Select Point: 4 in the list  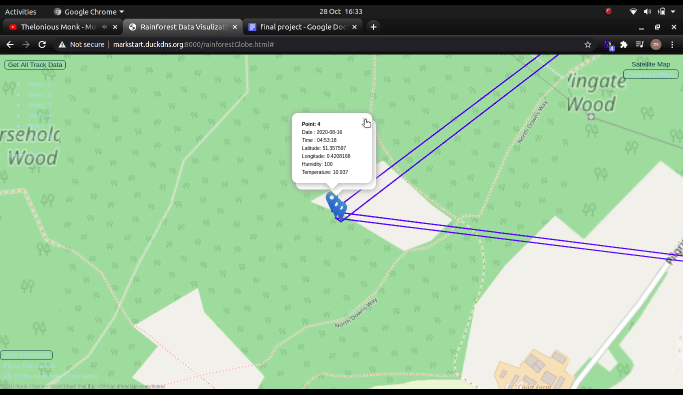pos(40,115)
